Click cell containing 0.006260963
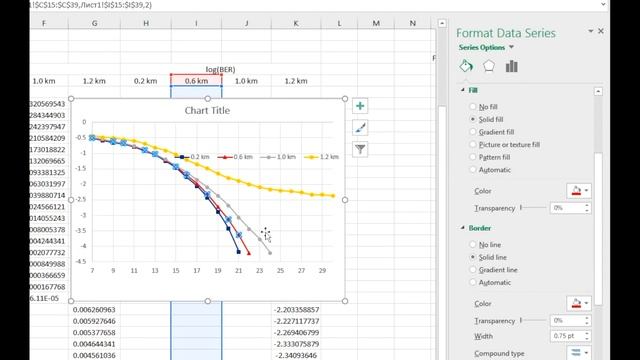This screenshot has height=360, width=640. (94, 310)
